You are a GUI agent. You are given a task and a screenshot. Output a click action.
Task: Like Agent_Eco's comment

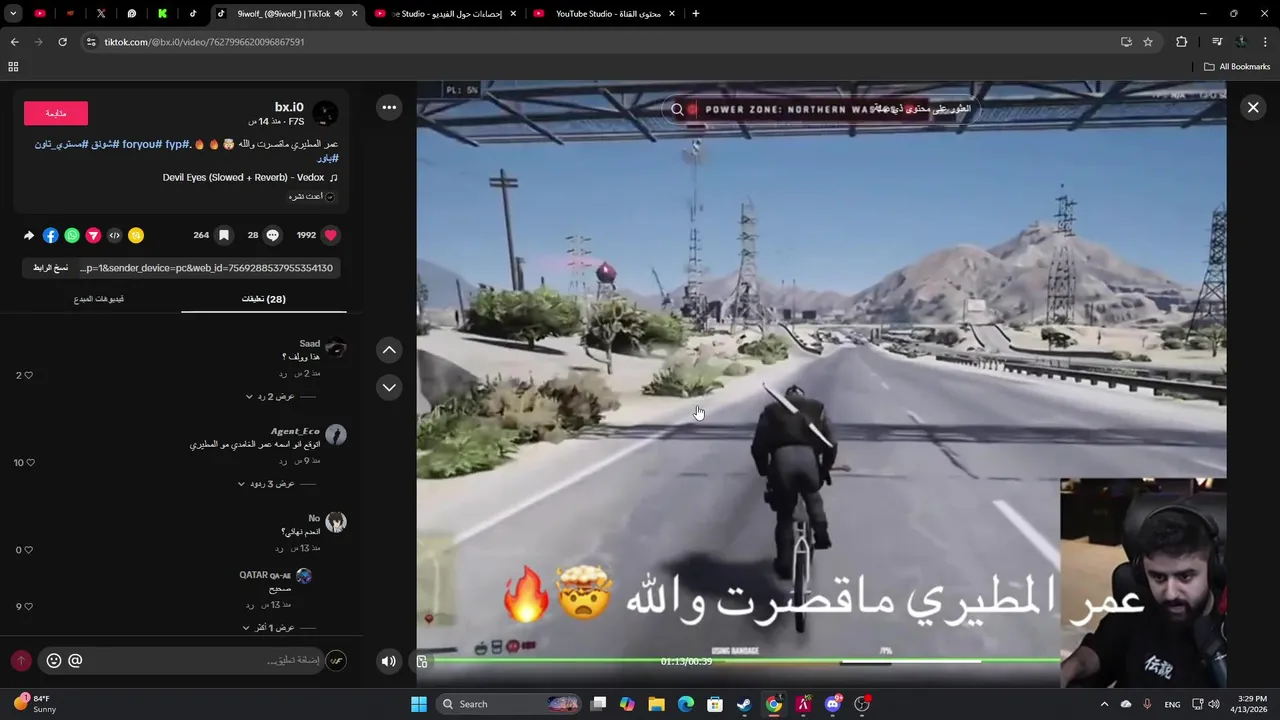(x=30, y=463)
